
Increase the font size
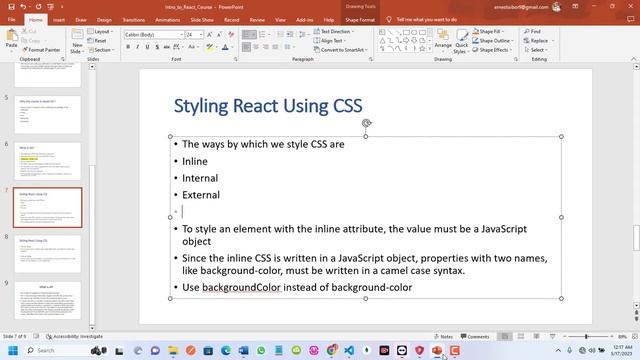(209, 35)
